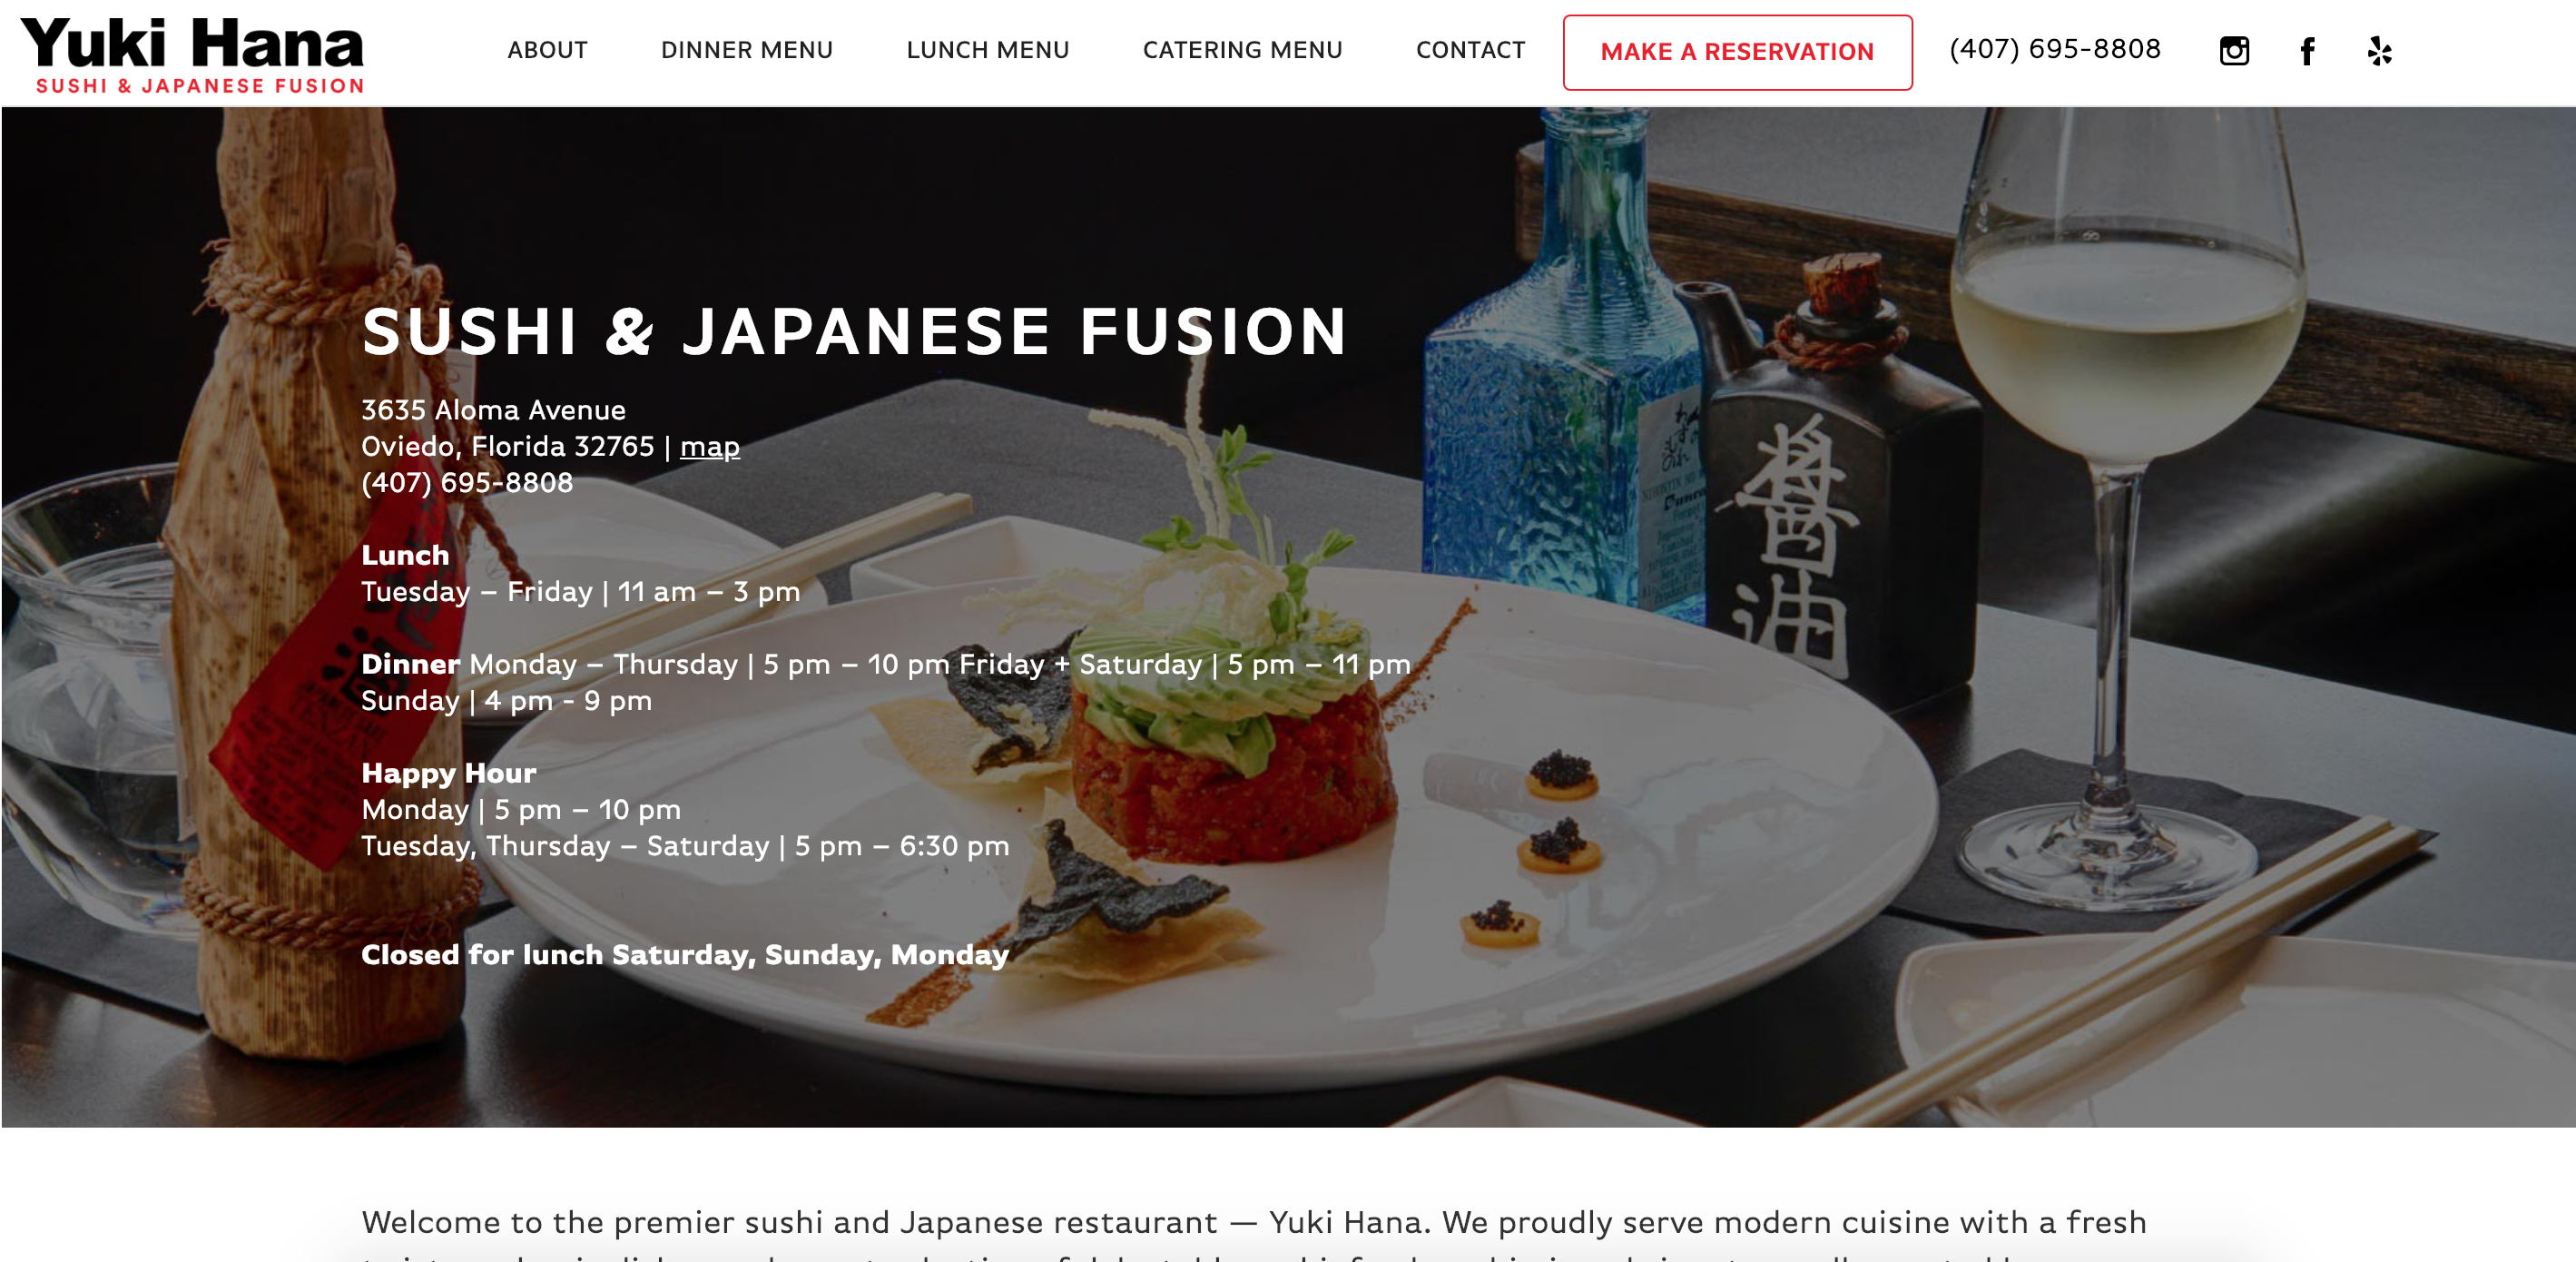The height and width of the screenshot is (1262, 2576).
Task: Open the About page
Action: pos(547,50)
